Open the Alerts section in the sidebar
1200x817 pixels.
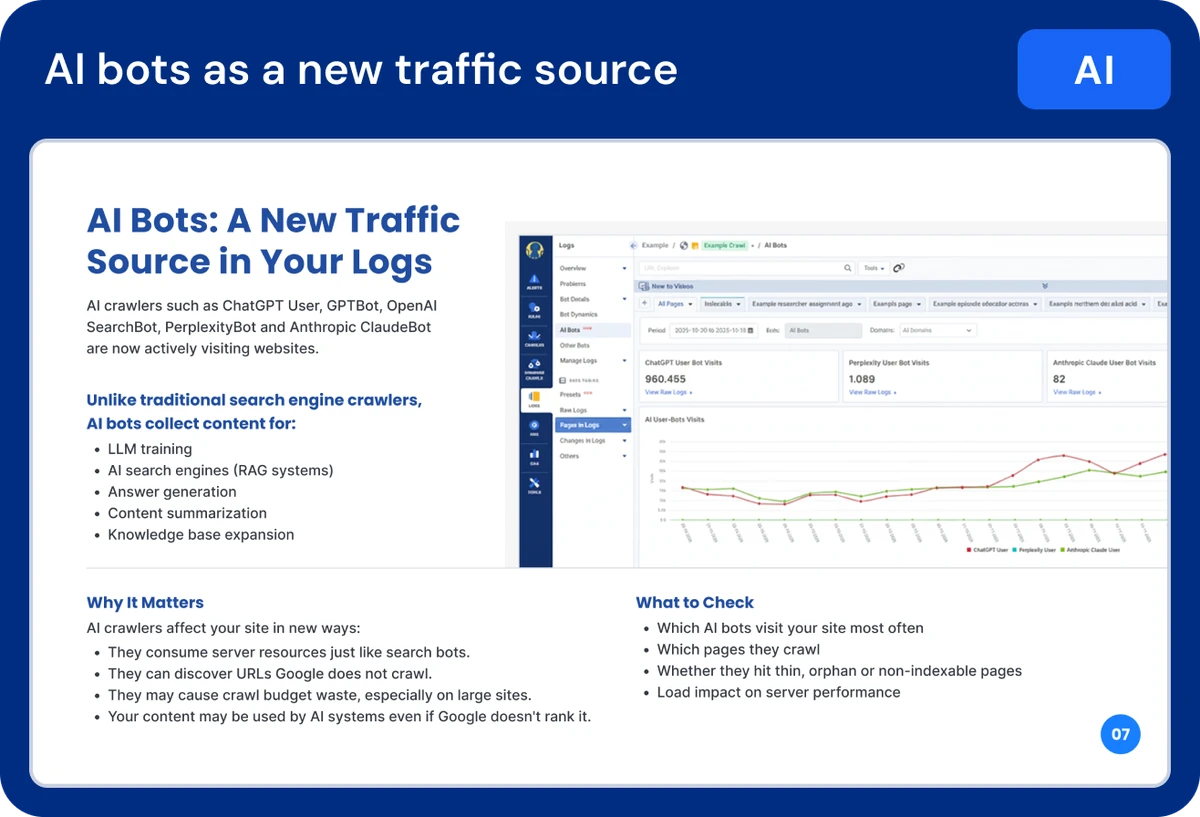535,281
